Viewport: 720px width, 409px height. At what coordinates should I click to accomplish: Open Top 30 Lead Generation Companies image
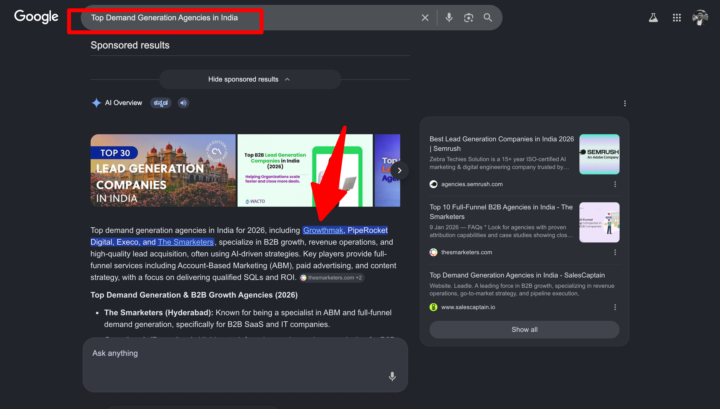163,170
